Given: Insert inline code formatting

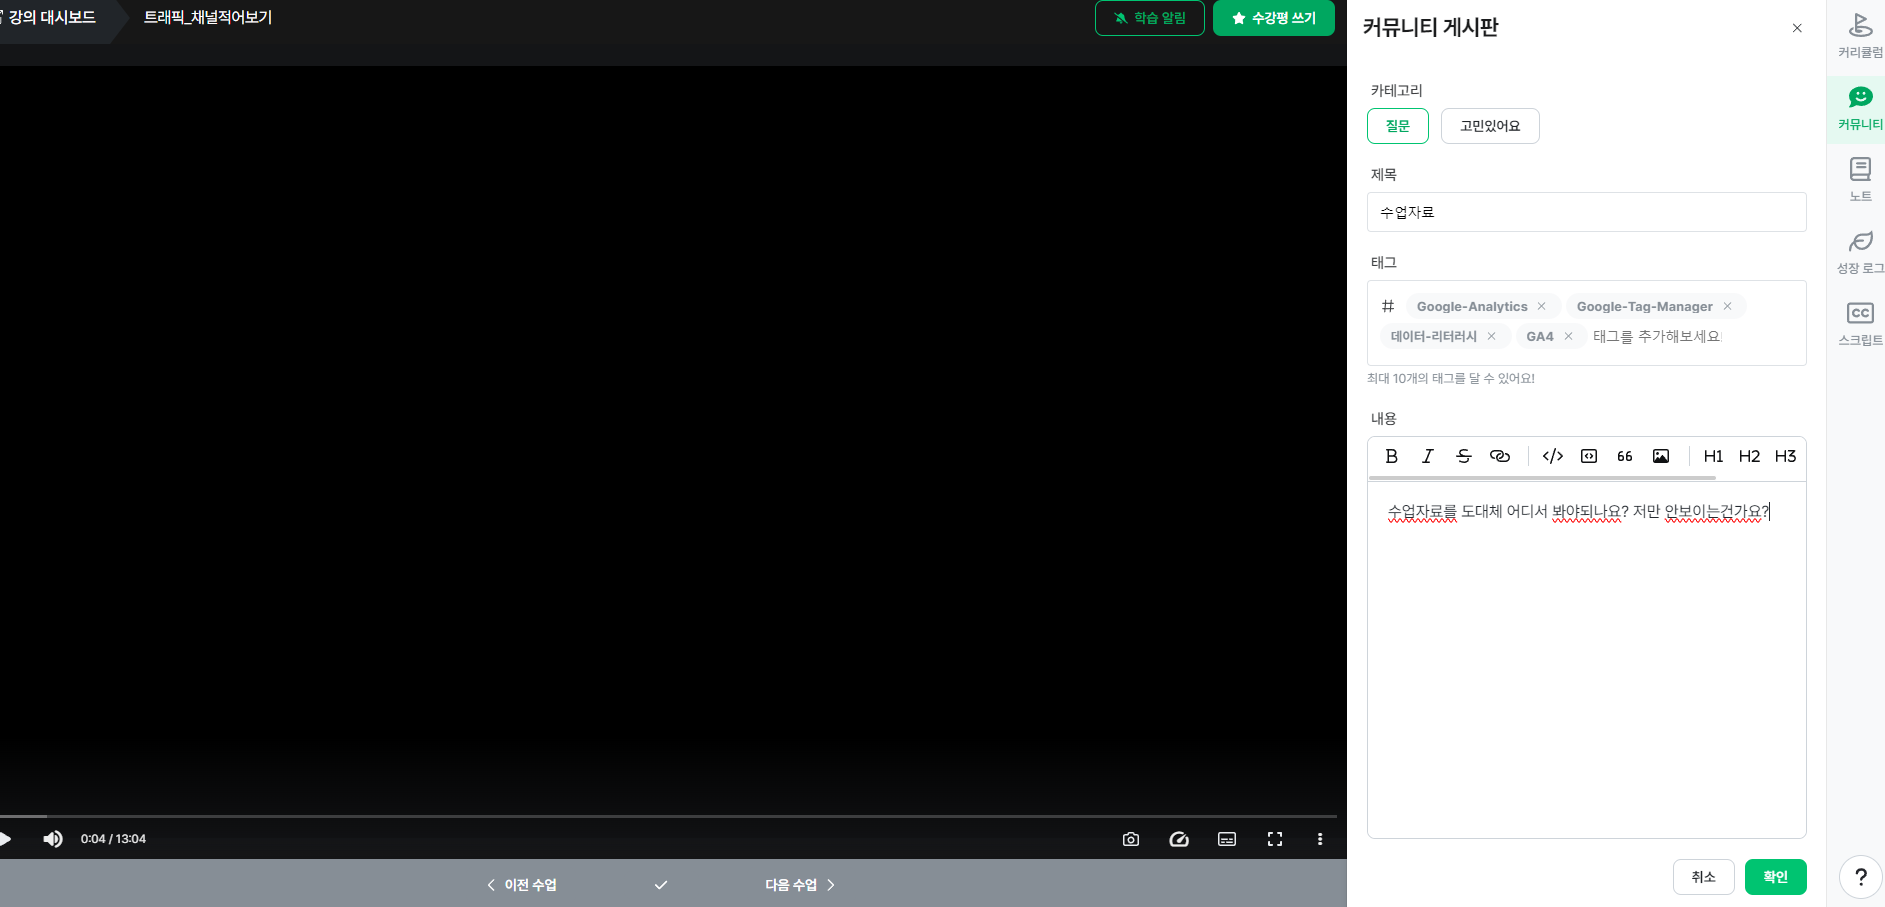Looking at the screenshot, I should 1552,456.
